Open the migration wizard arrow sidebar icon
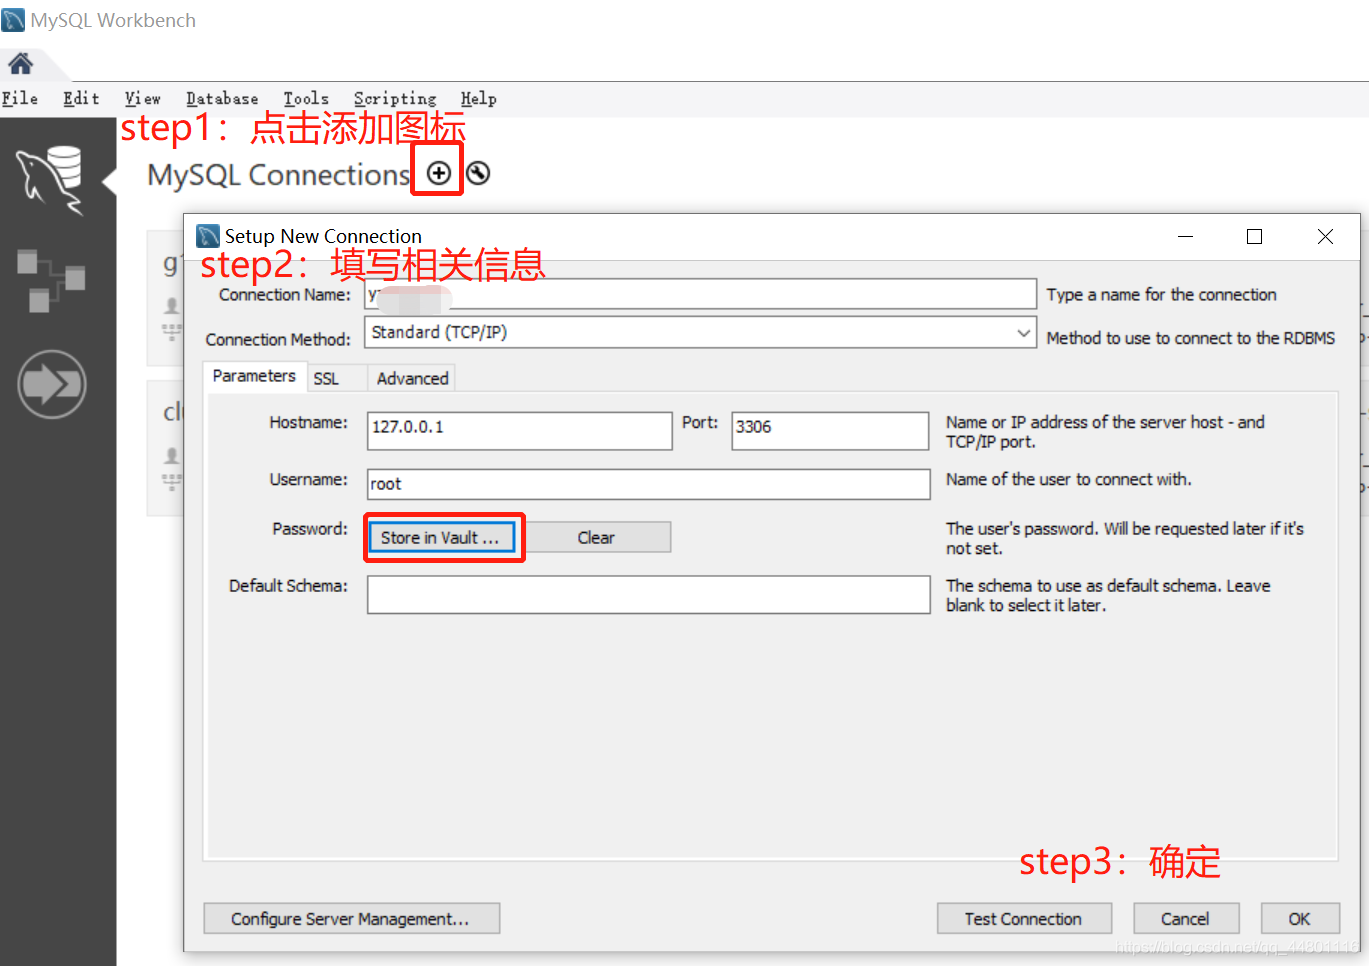1369x966 pixels. pyautogui.click(x=52, y=384)
